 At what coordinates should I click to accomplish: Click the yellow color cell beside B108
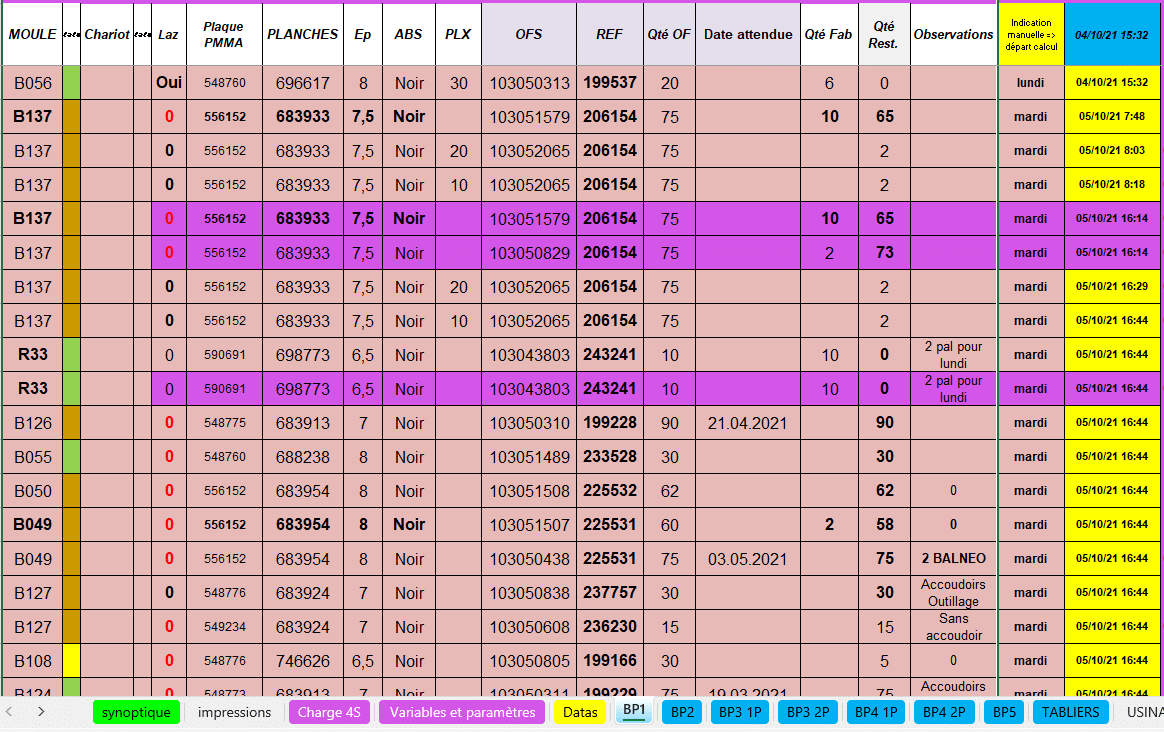click(71, 661)
